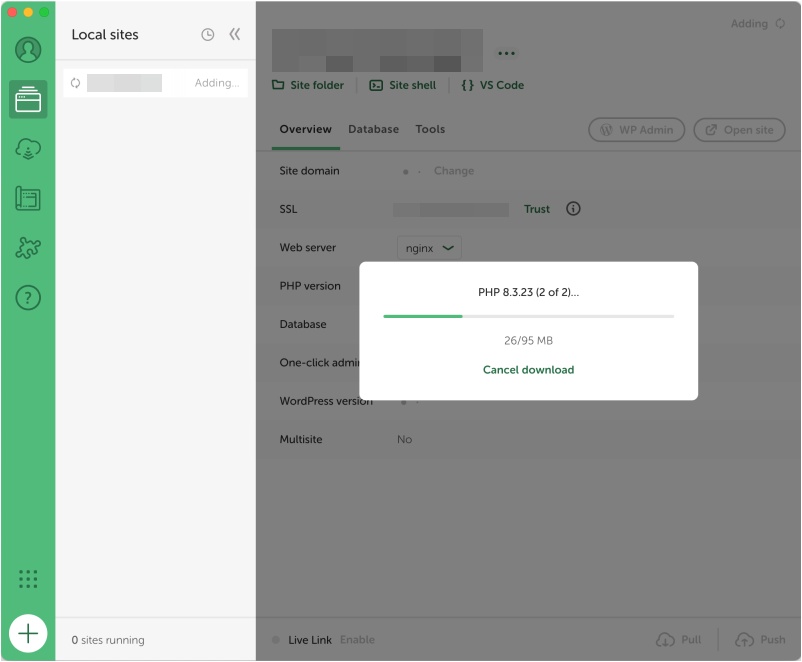Click the plus button to add site
This screenshot has height=662, width=802.
(x=28, y=633)
